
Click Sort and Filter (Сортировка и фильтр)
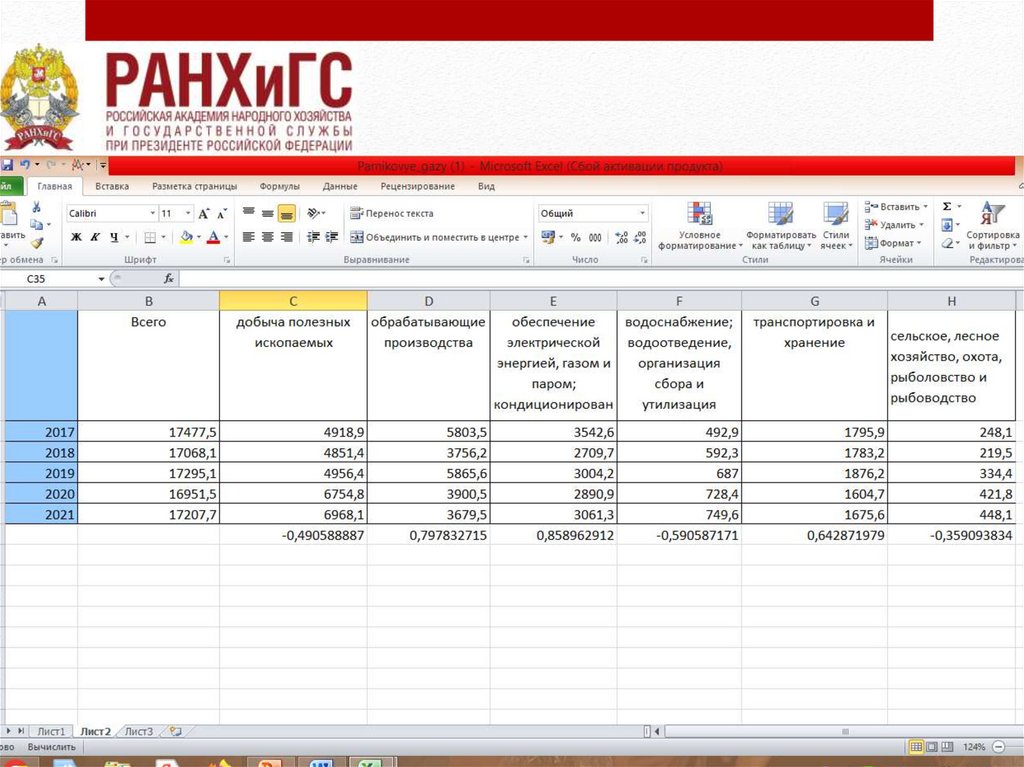tap(991, 227)
